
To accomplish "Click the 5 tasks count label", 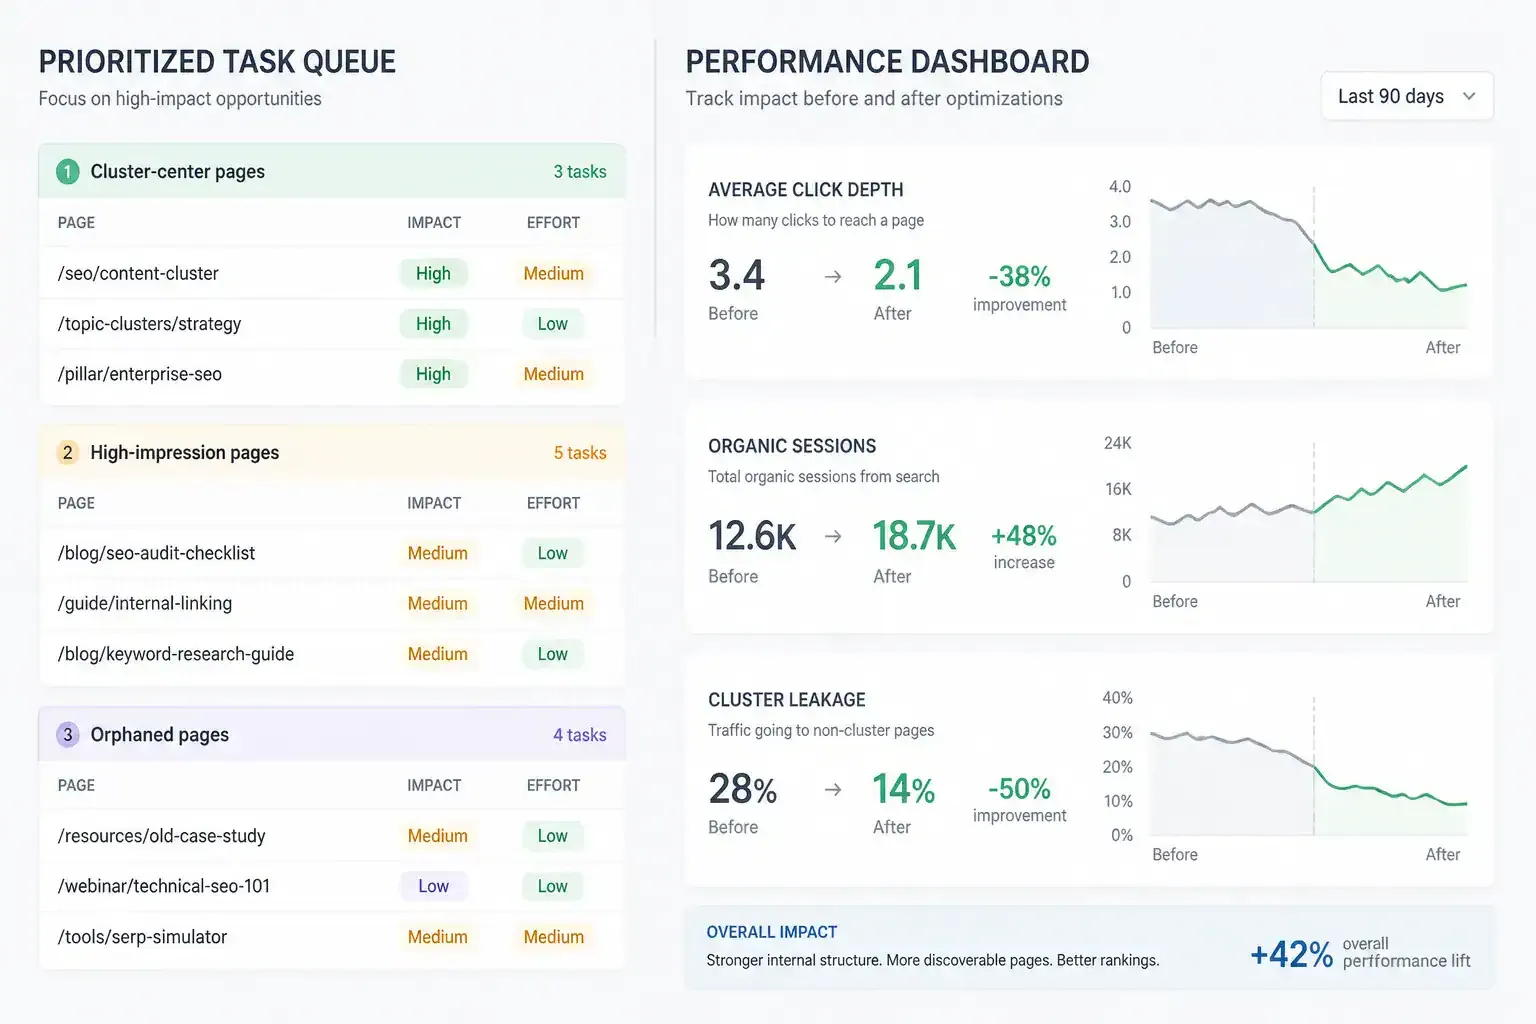I will pyautogui.click(x=580, y=453).
